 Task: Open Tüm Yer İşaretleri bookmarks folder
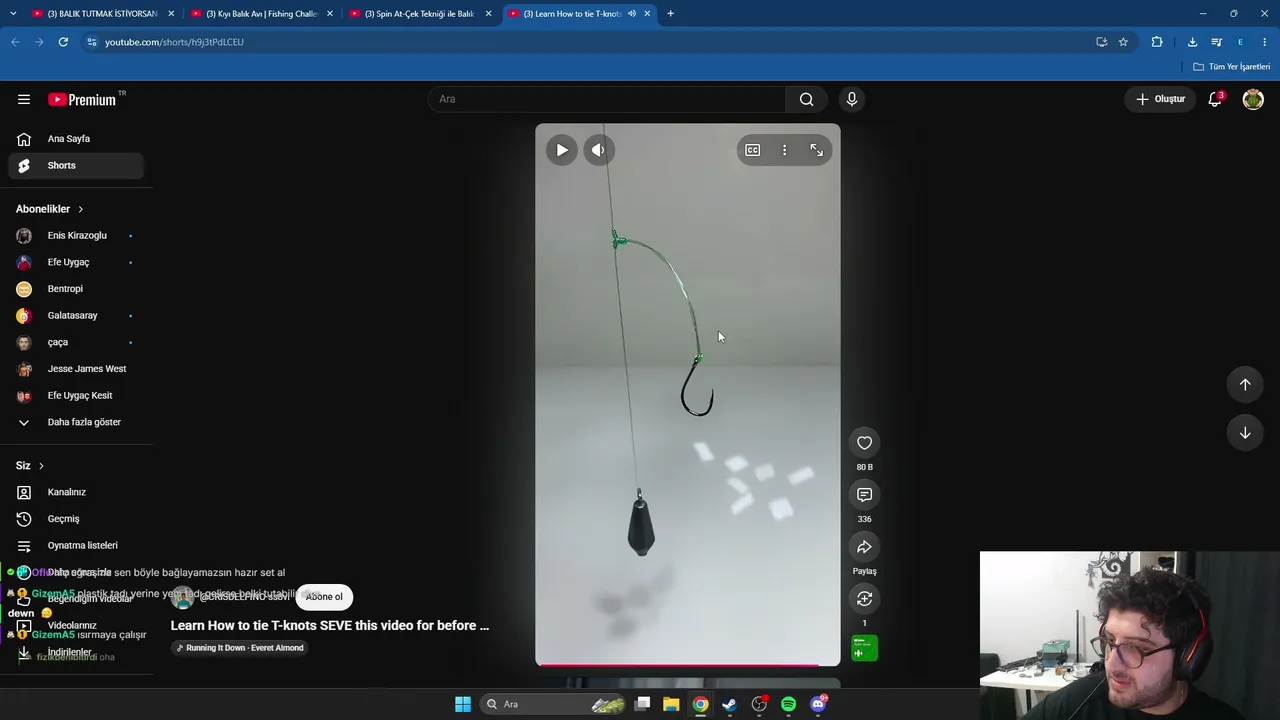(1232, 67)
